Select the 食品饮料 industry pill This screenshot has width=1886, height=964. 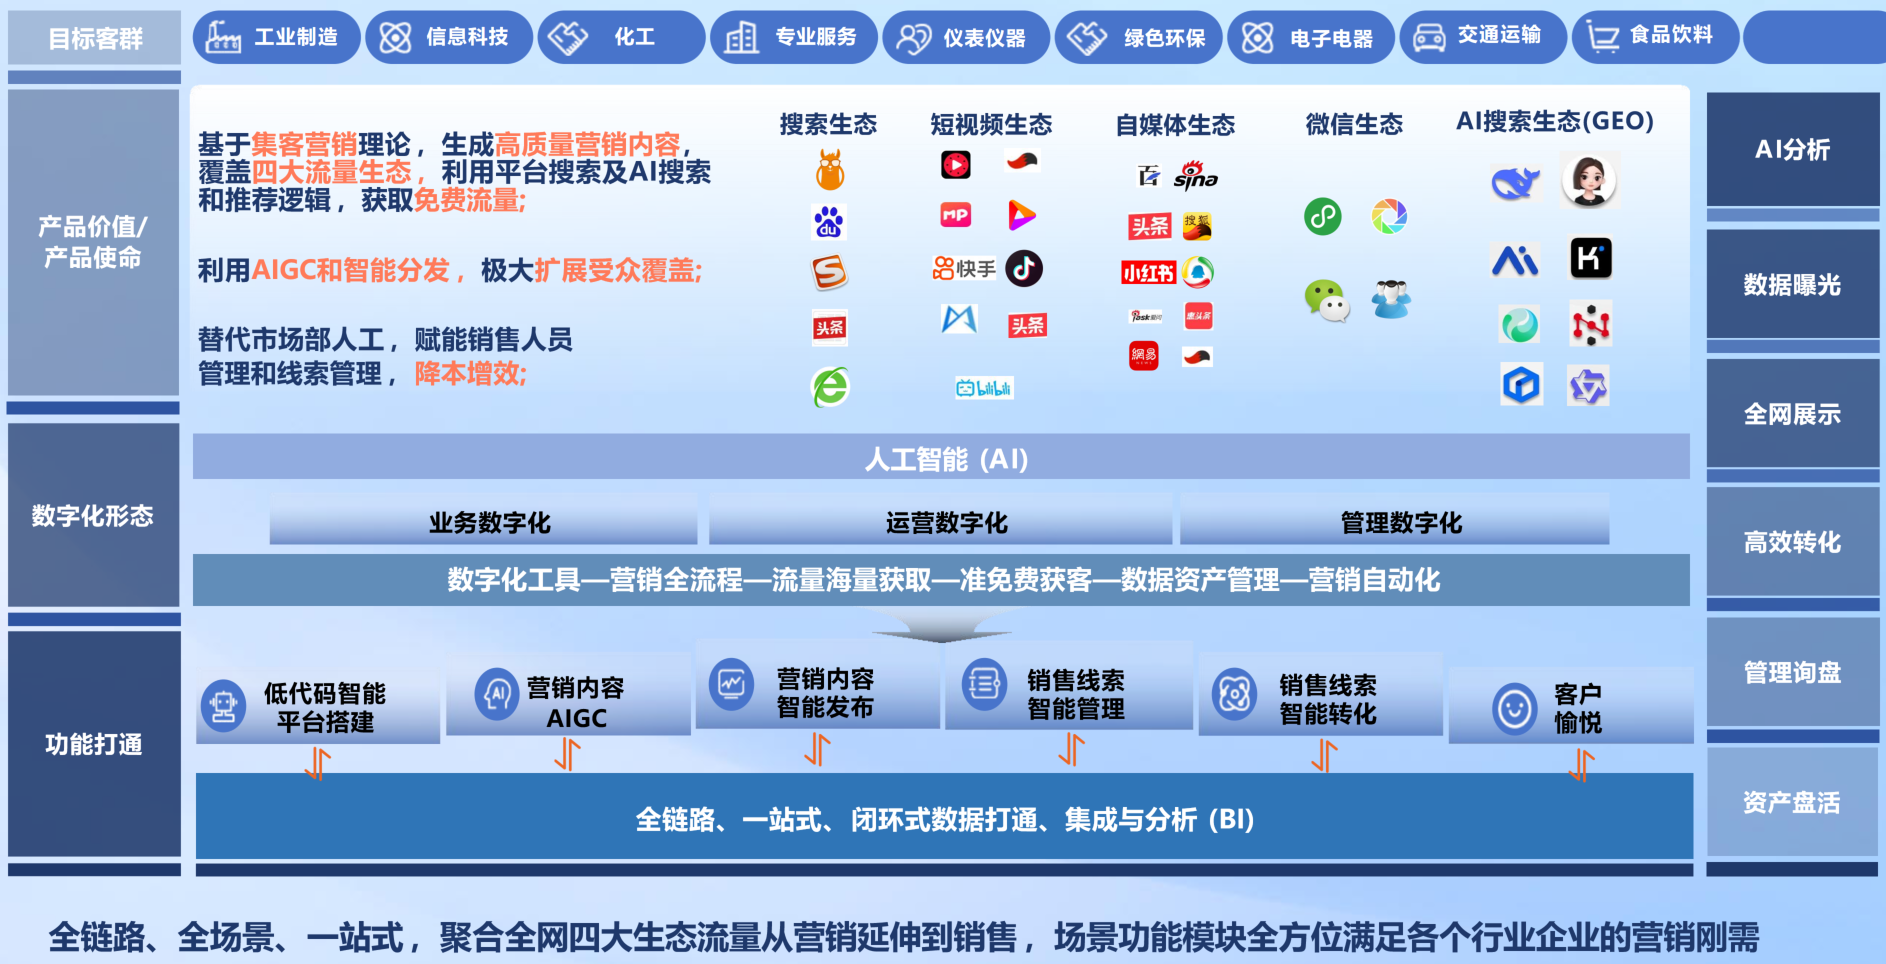point(1656,37)
